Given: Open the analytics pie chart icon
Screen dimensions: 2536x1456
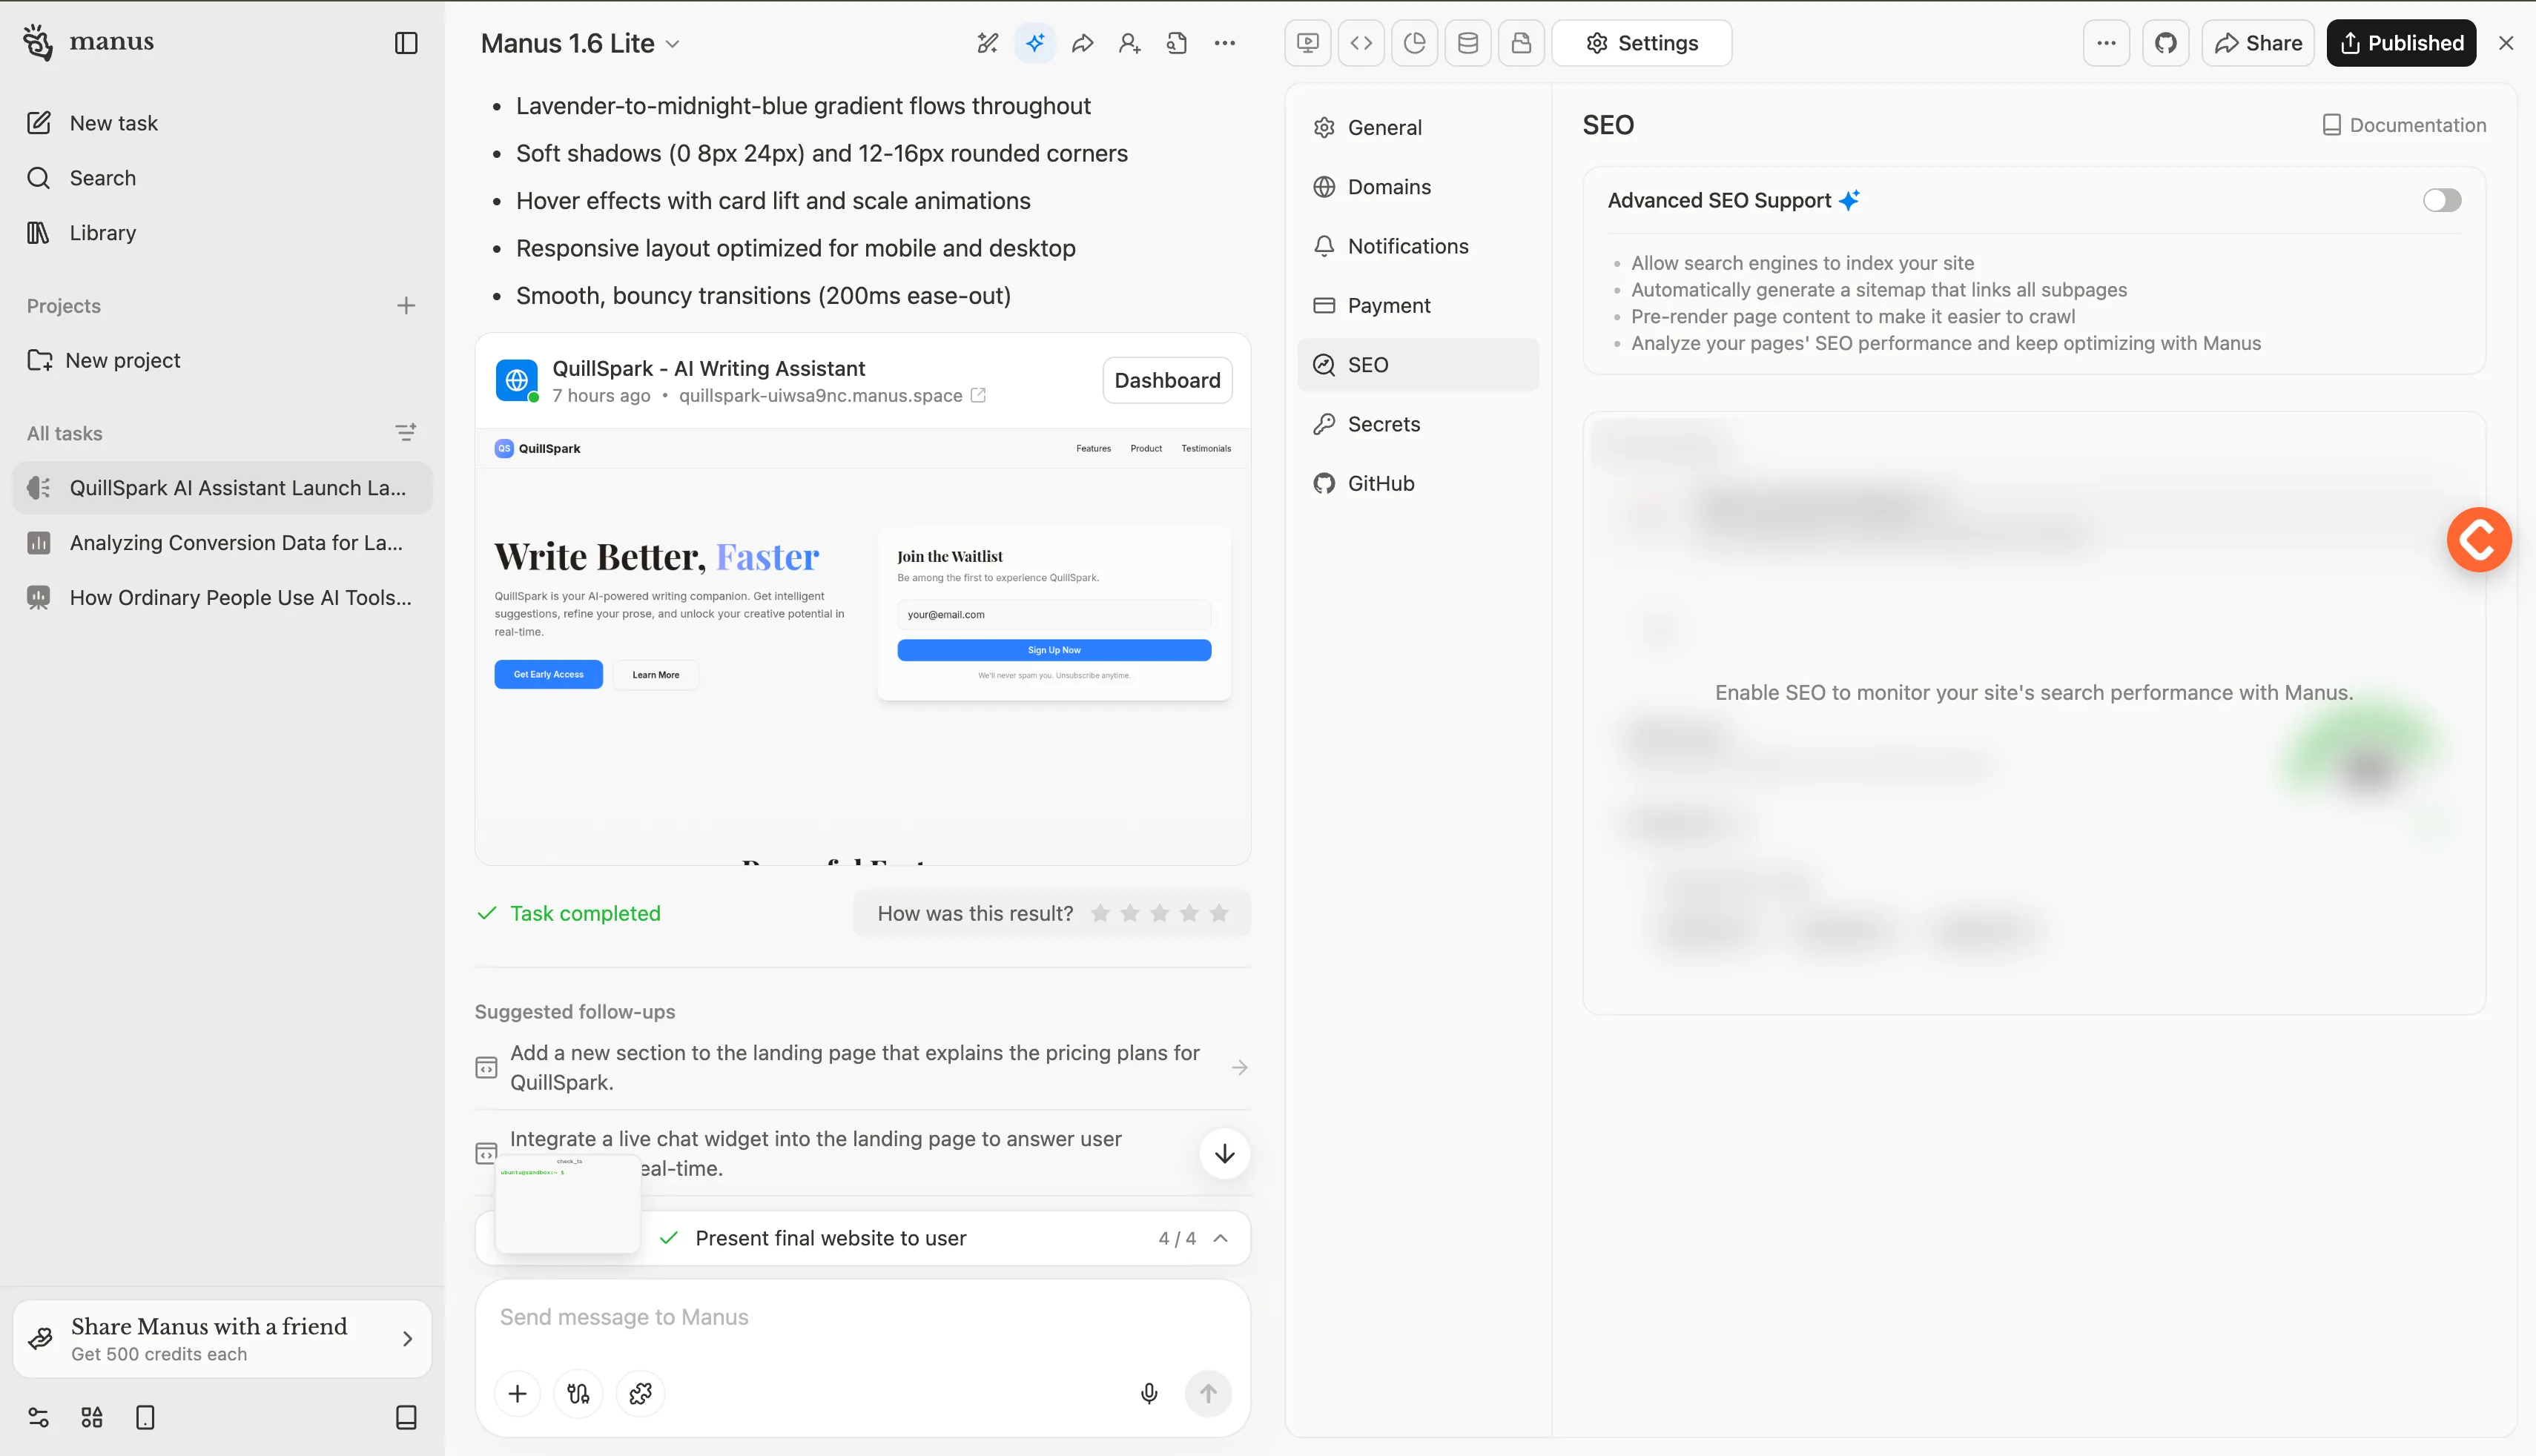Looking at the screenshot, I should (1414, 43).
